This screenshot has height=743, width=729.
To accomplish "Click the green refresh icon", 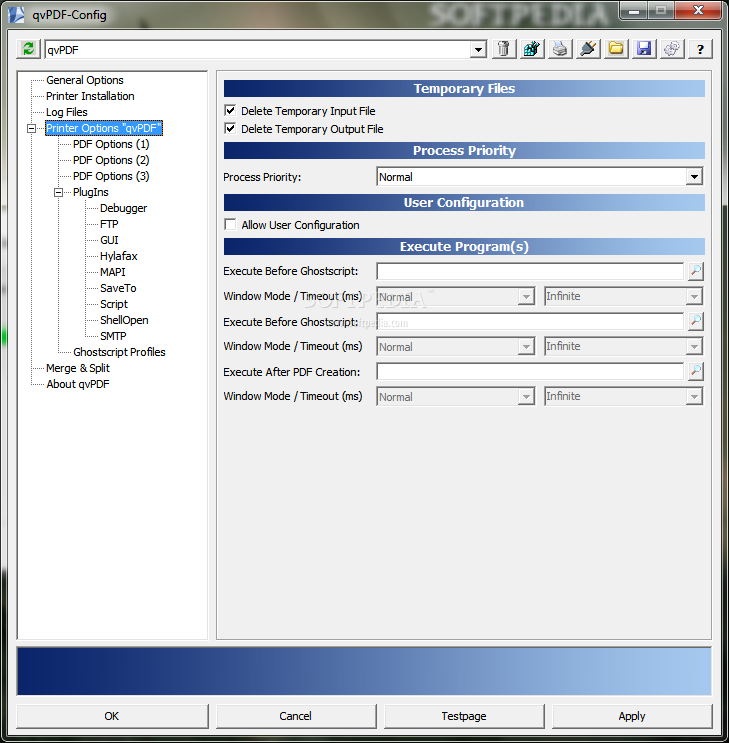I will [28, 49].
